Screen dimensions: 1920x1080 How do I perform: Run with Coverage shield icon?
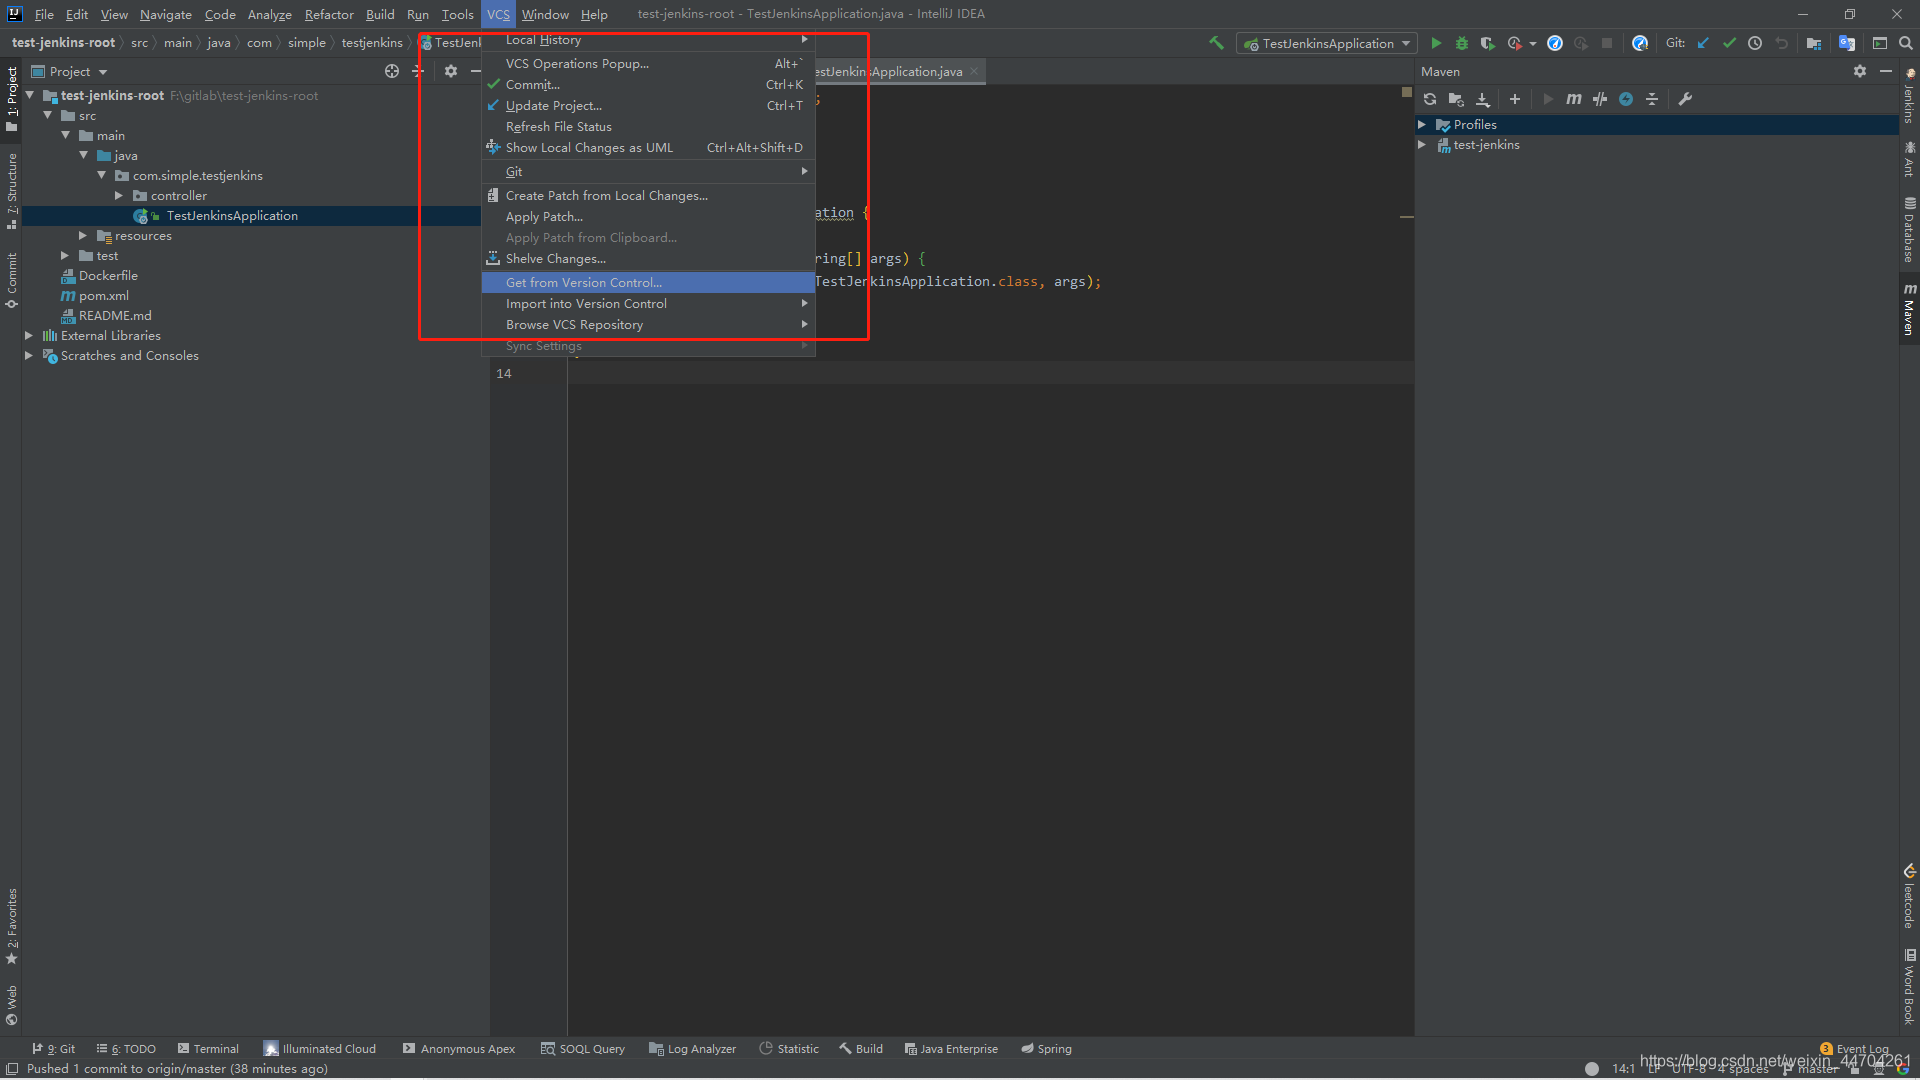[1488, 43]
